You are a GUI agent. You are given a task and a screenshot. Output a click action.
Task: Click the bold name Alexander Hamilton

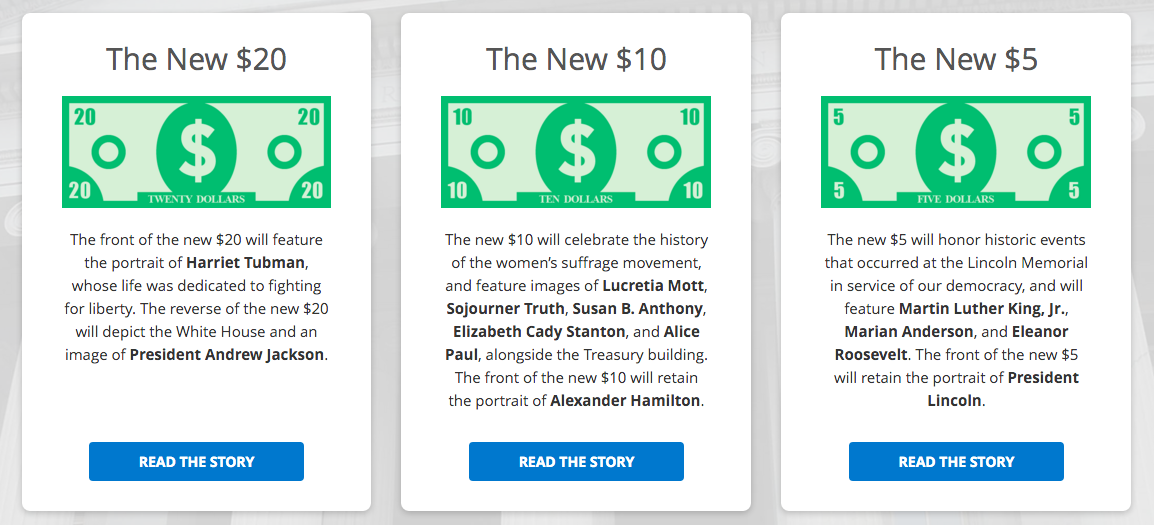coord(626,401)
